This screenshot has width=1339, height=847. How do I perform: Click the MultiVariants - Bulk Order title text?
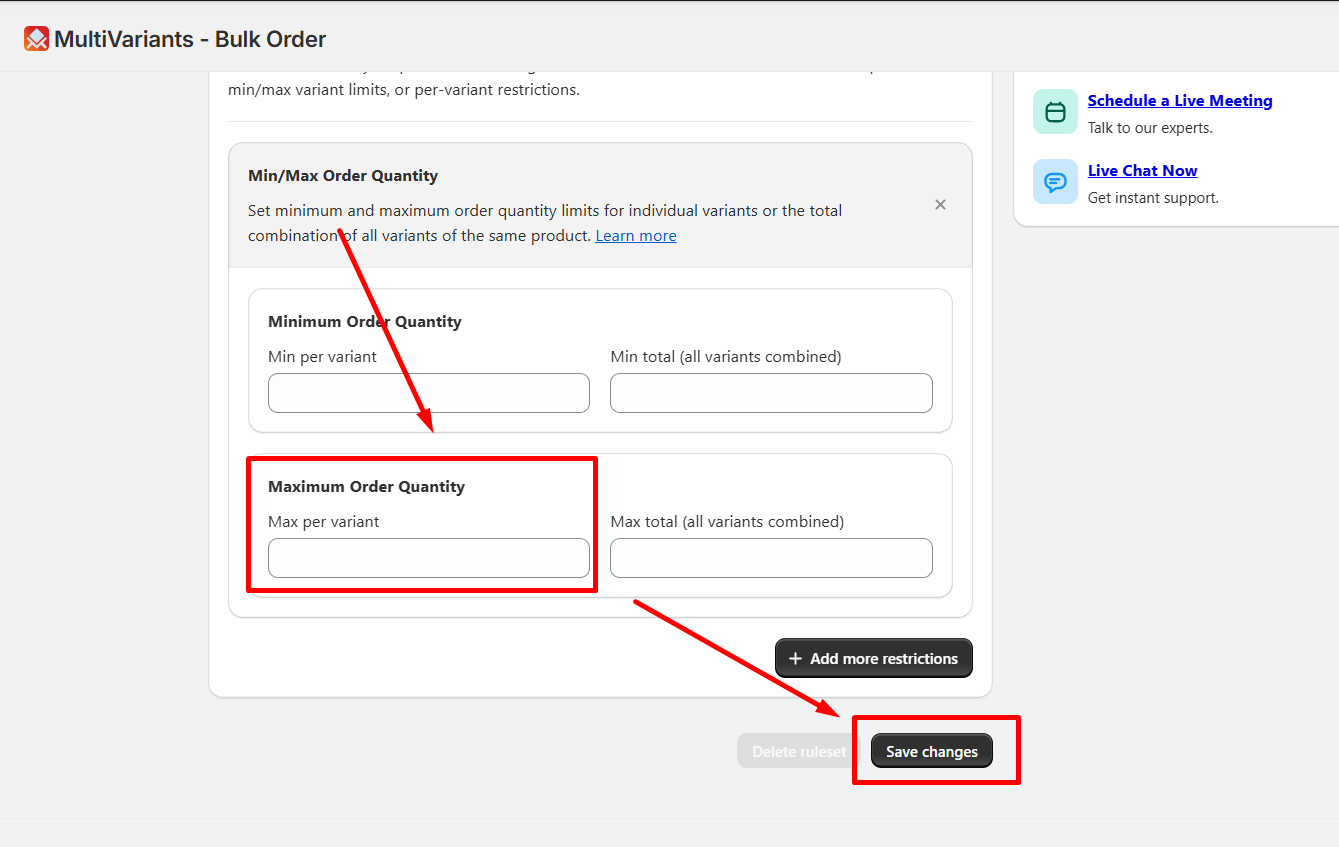190,40
